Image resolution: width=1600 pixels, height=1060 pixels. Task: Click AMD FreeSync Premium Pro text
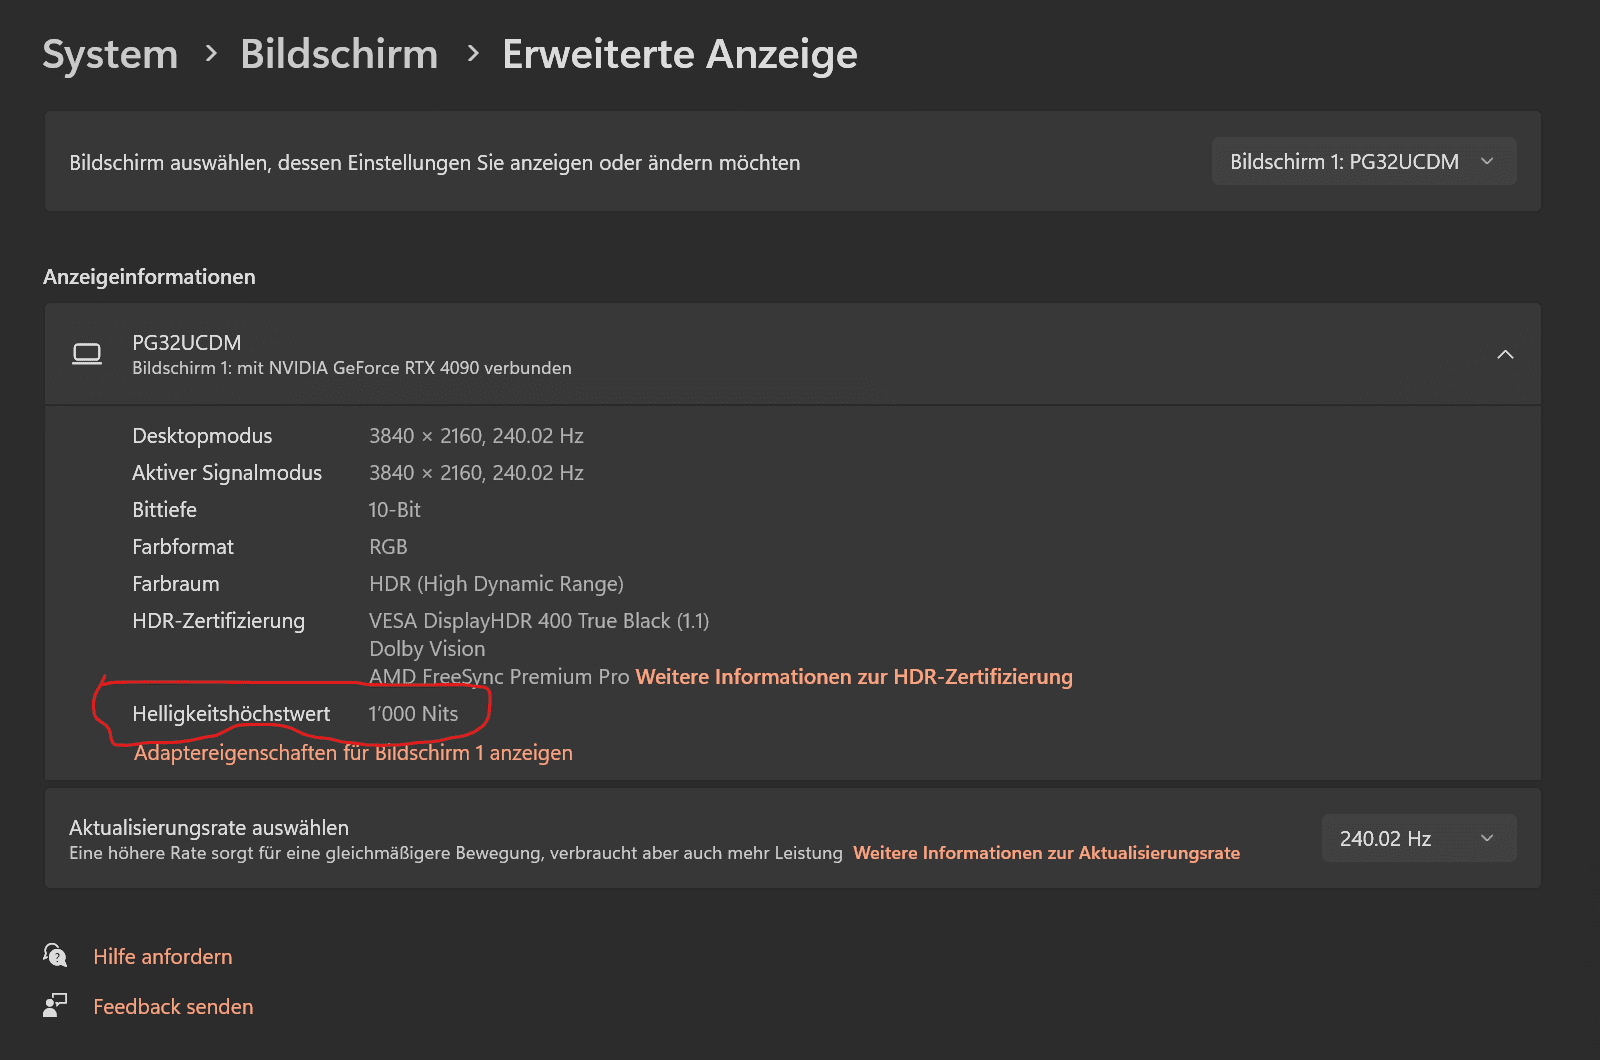(499, 677)
